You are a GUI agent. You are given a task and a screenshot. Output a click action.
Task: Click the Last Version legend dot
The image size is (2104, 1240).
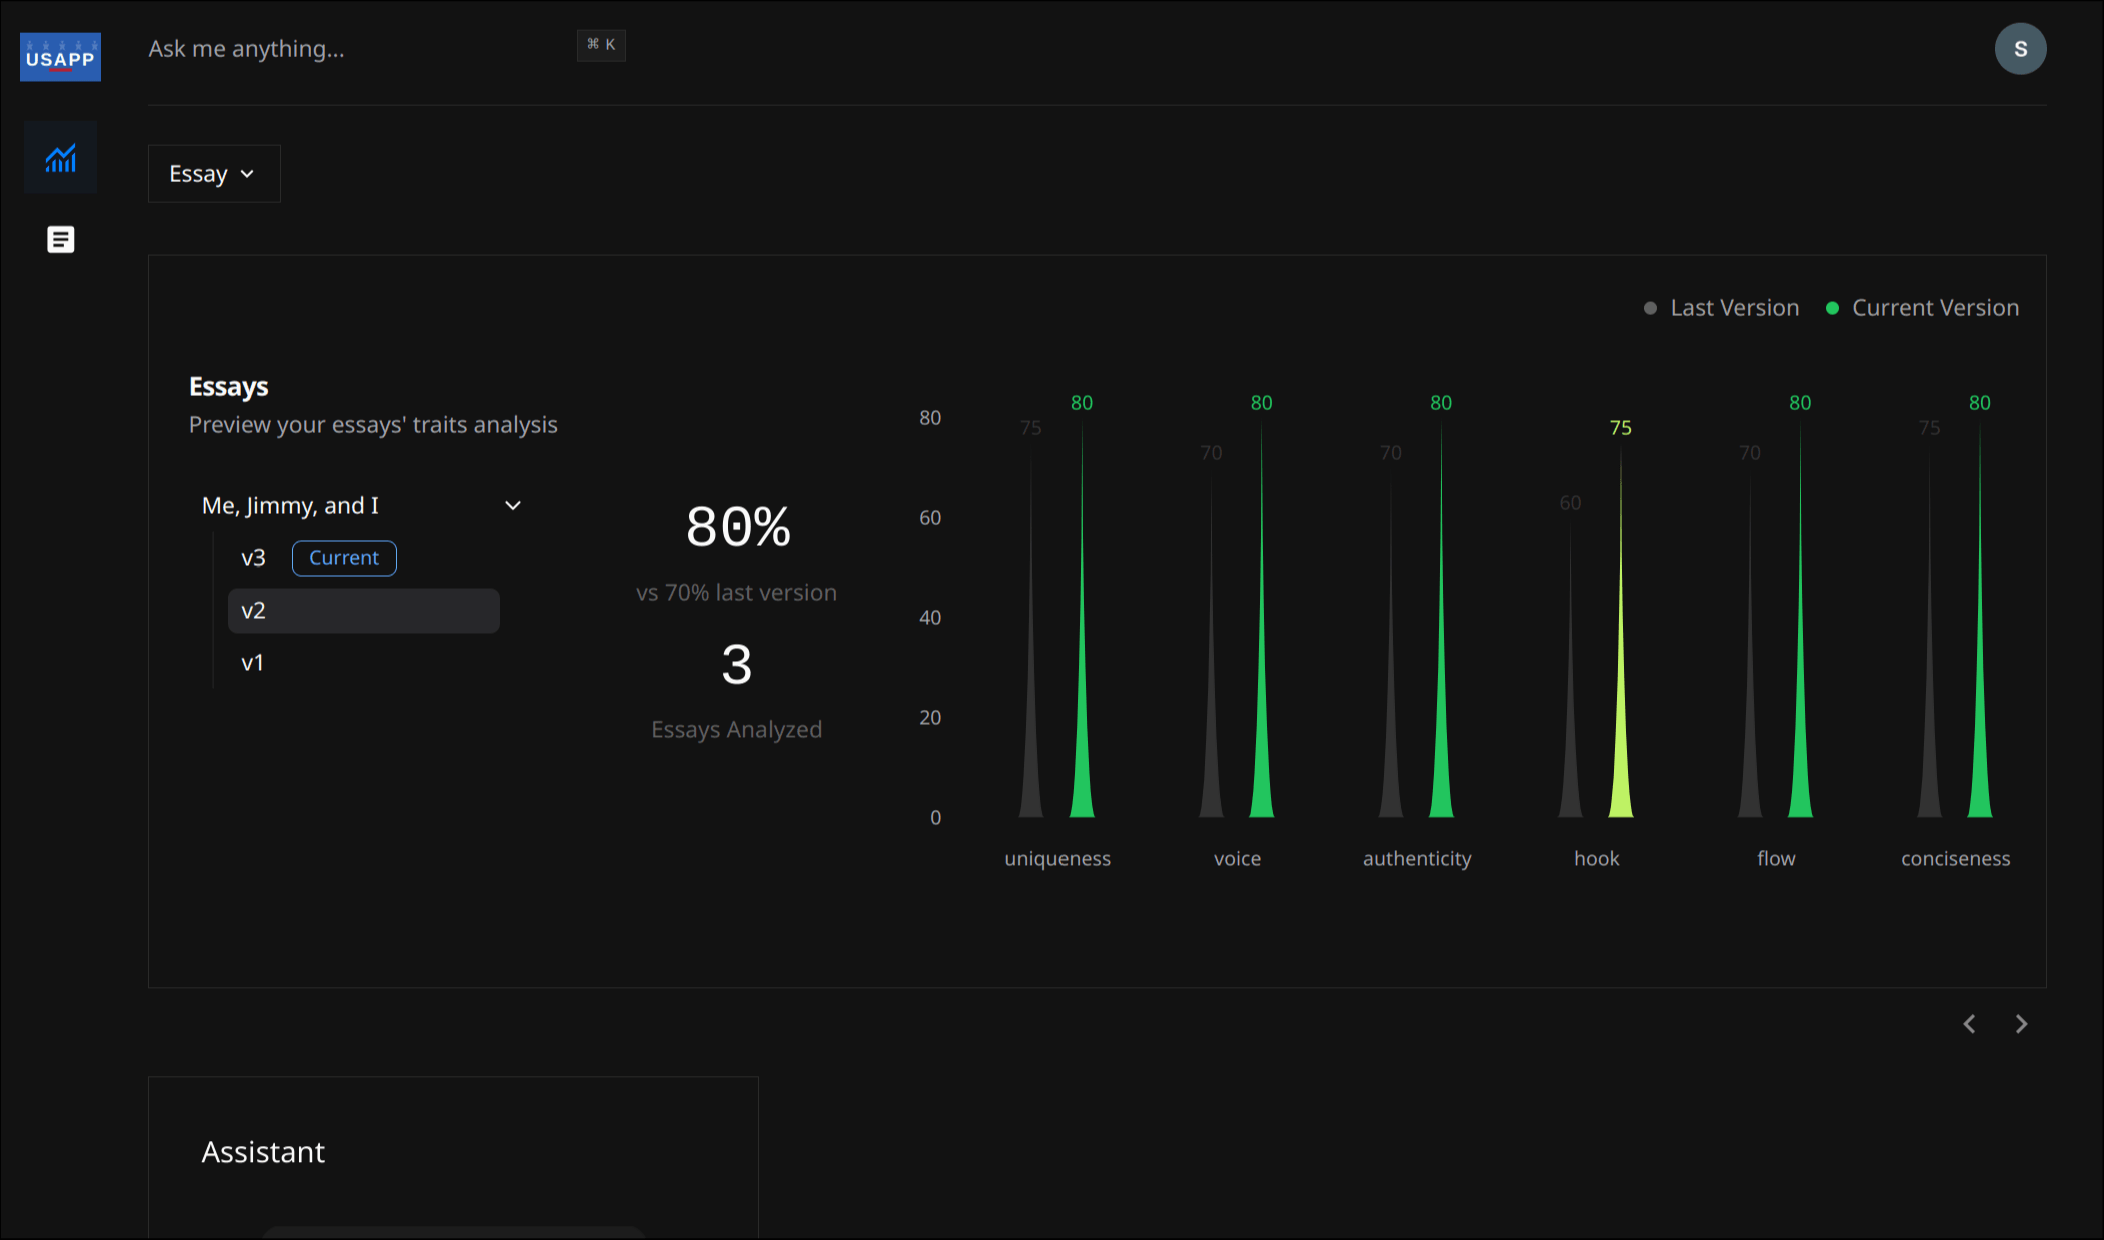coord(1650,308)
